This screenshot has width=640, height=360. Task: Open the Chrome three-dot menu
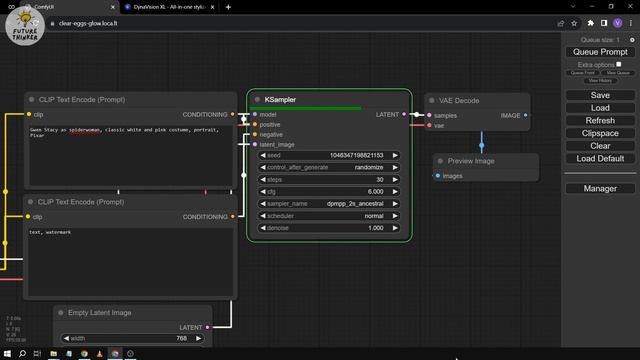(x=631, y=23)
